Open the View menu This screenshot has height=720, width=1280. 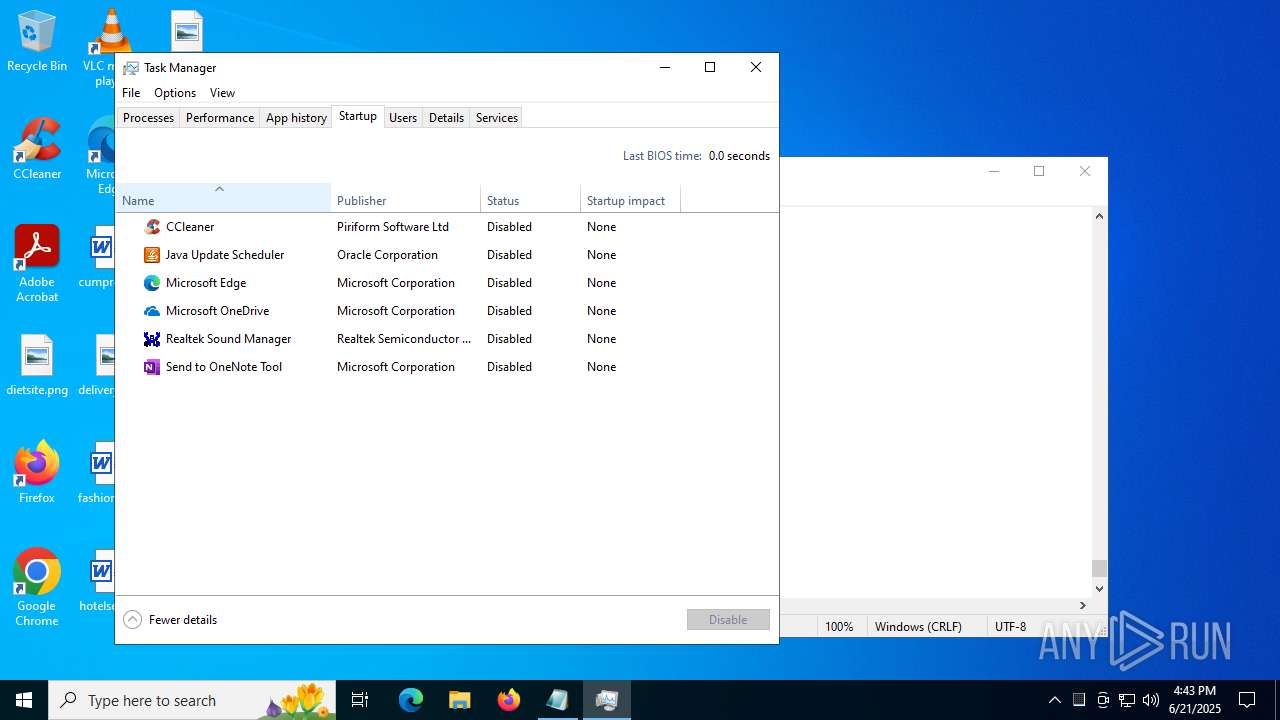tap(222, 93)
